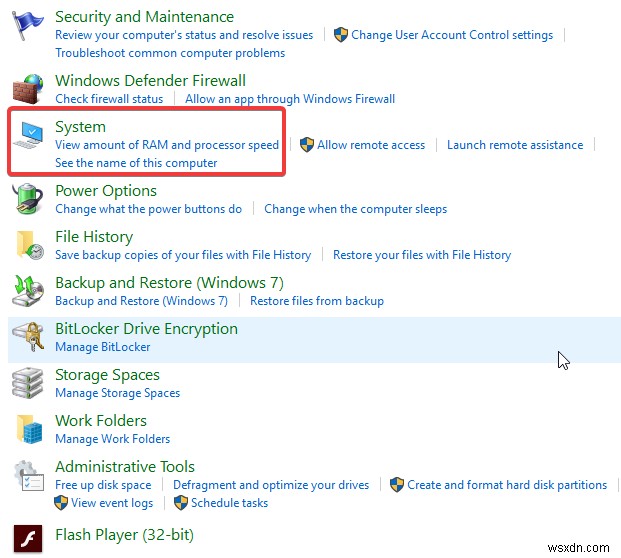Click the Power Options battery icon
The height and width of the screenshot is (558, 621).
click(28, 199)
